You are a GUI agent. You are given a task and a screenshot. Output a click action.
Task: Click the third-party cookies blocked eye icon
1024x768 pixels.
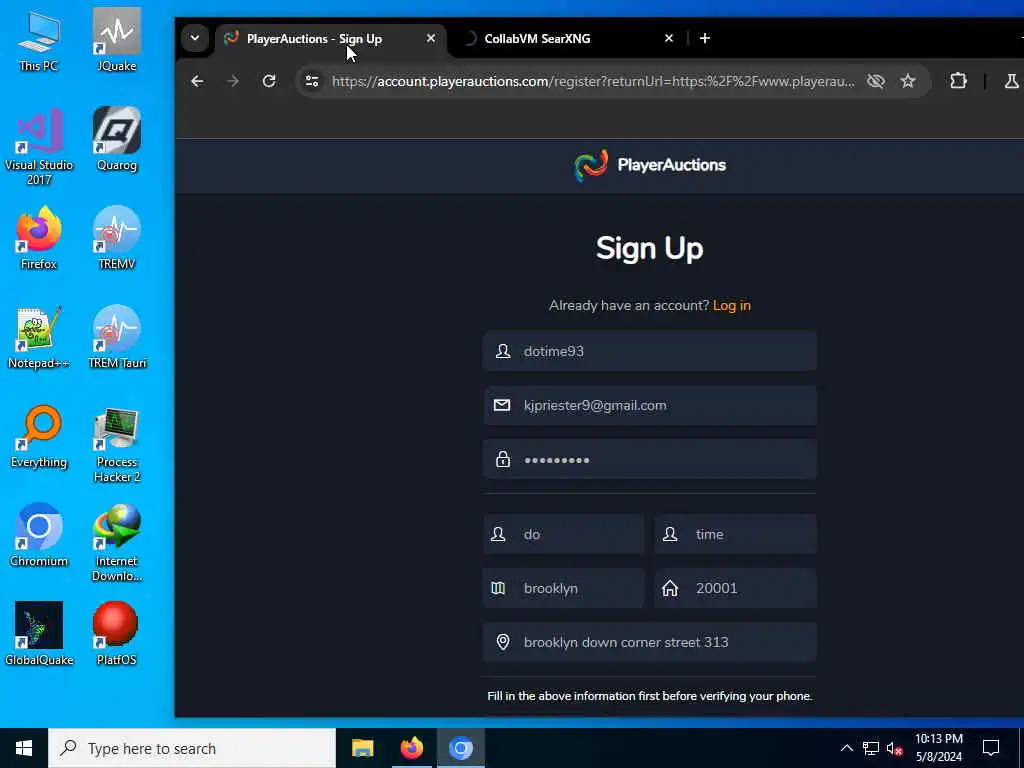tap(876, 81)
